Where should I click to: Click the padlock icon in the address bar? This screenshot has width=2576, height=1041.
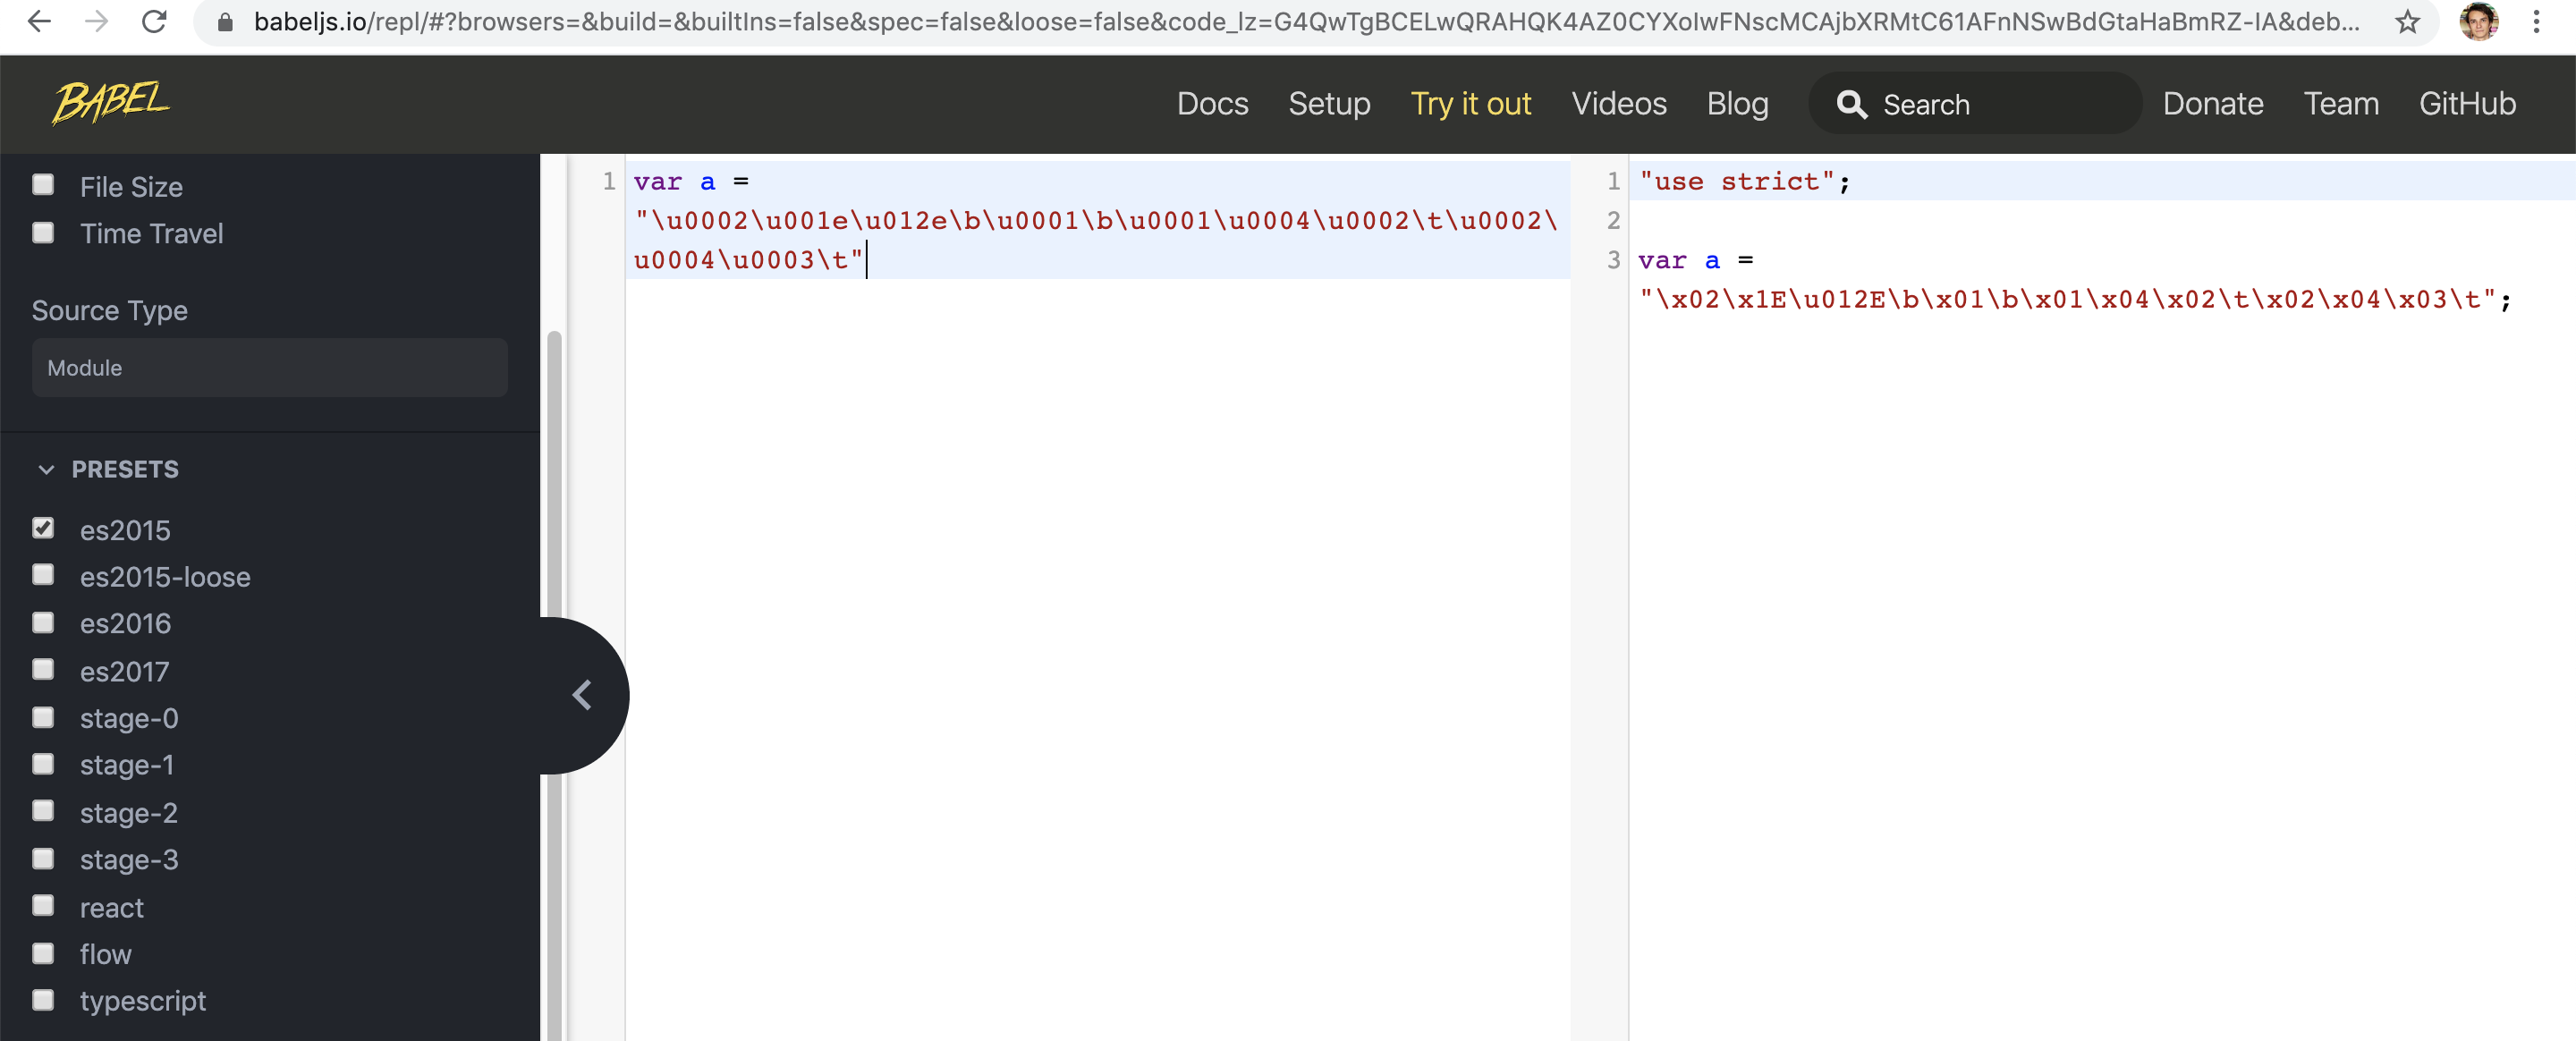225,21
